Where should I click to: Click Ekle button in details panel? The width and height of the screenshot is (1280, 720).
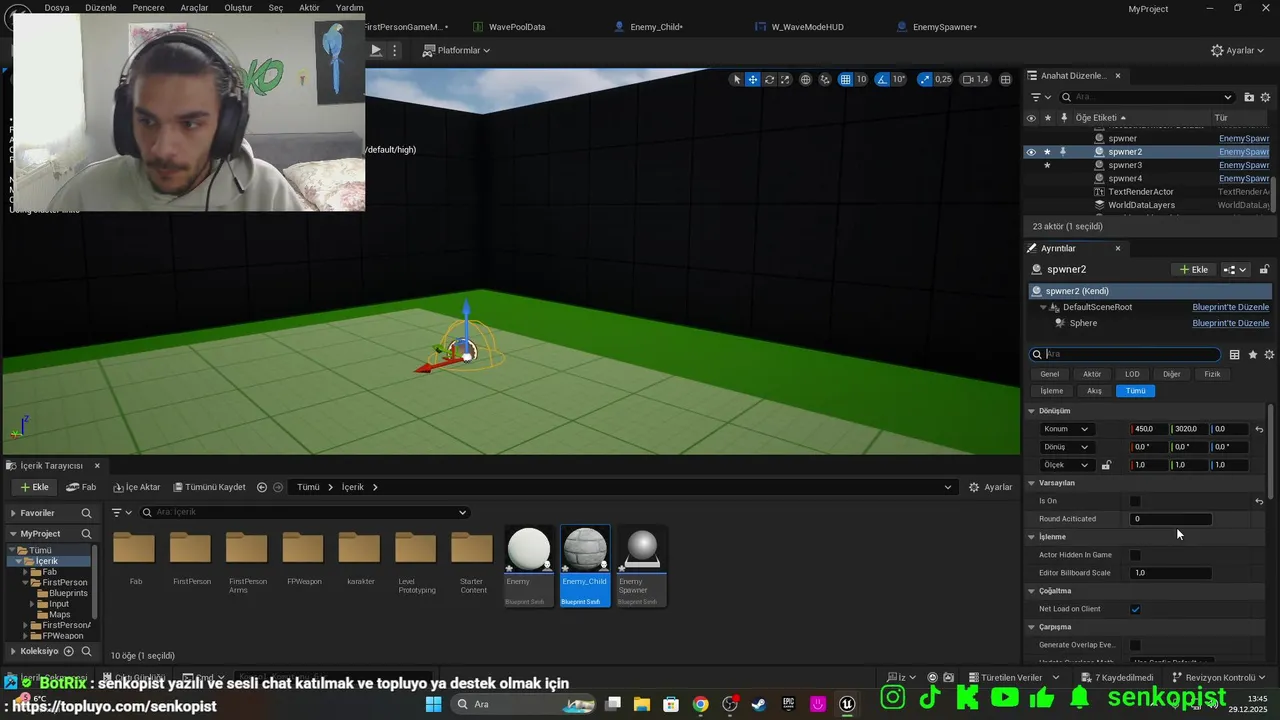[x=1194, y=270]
